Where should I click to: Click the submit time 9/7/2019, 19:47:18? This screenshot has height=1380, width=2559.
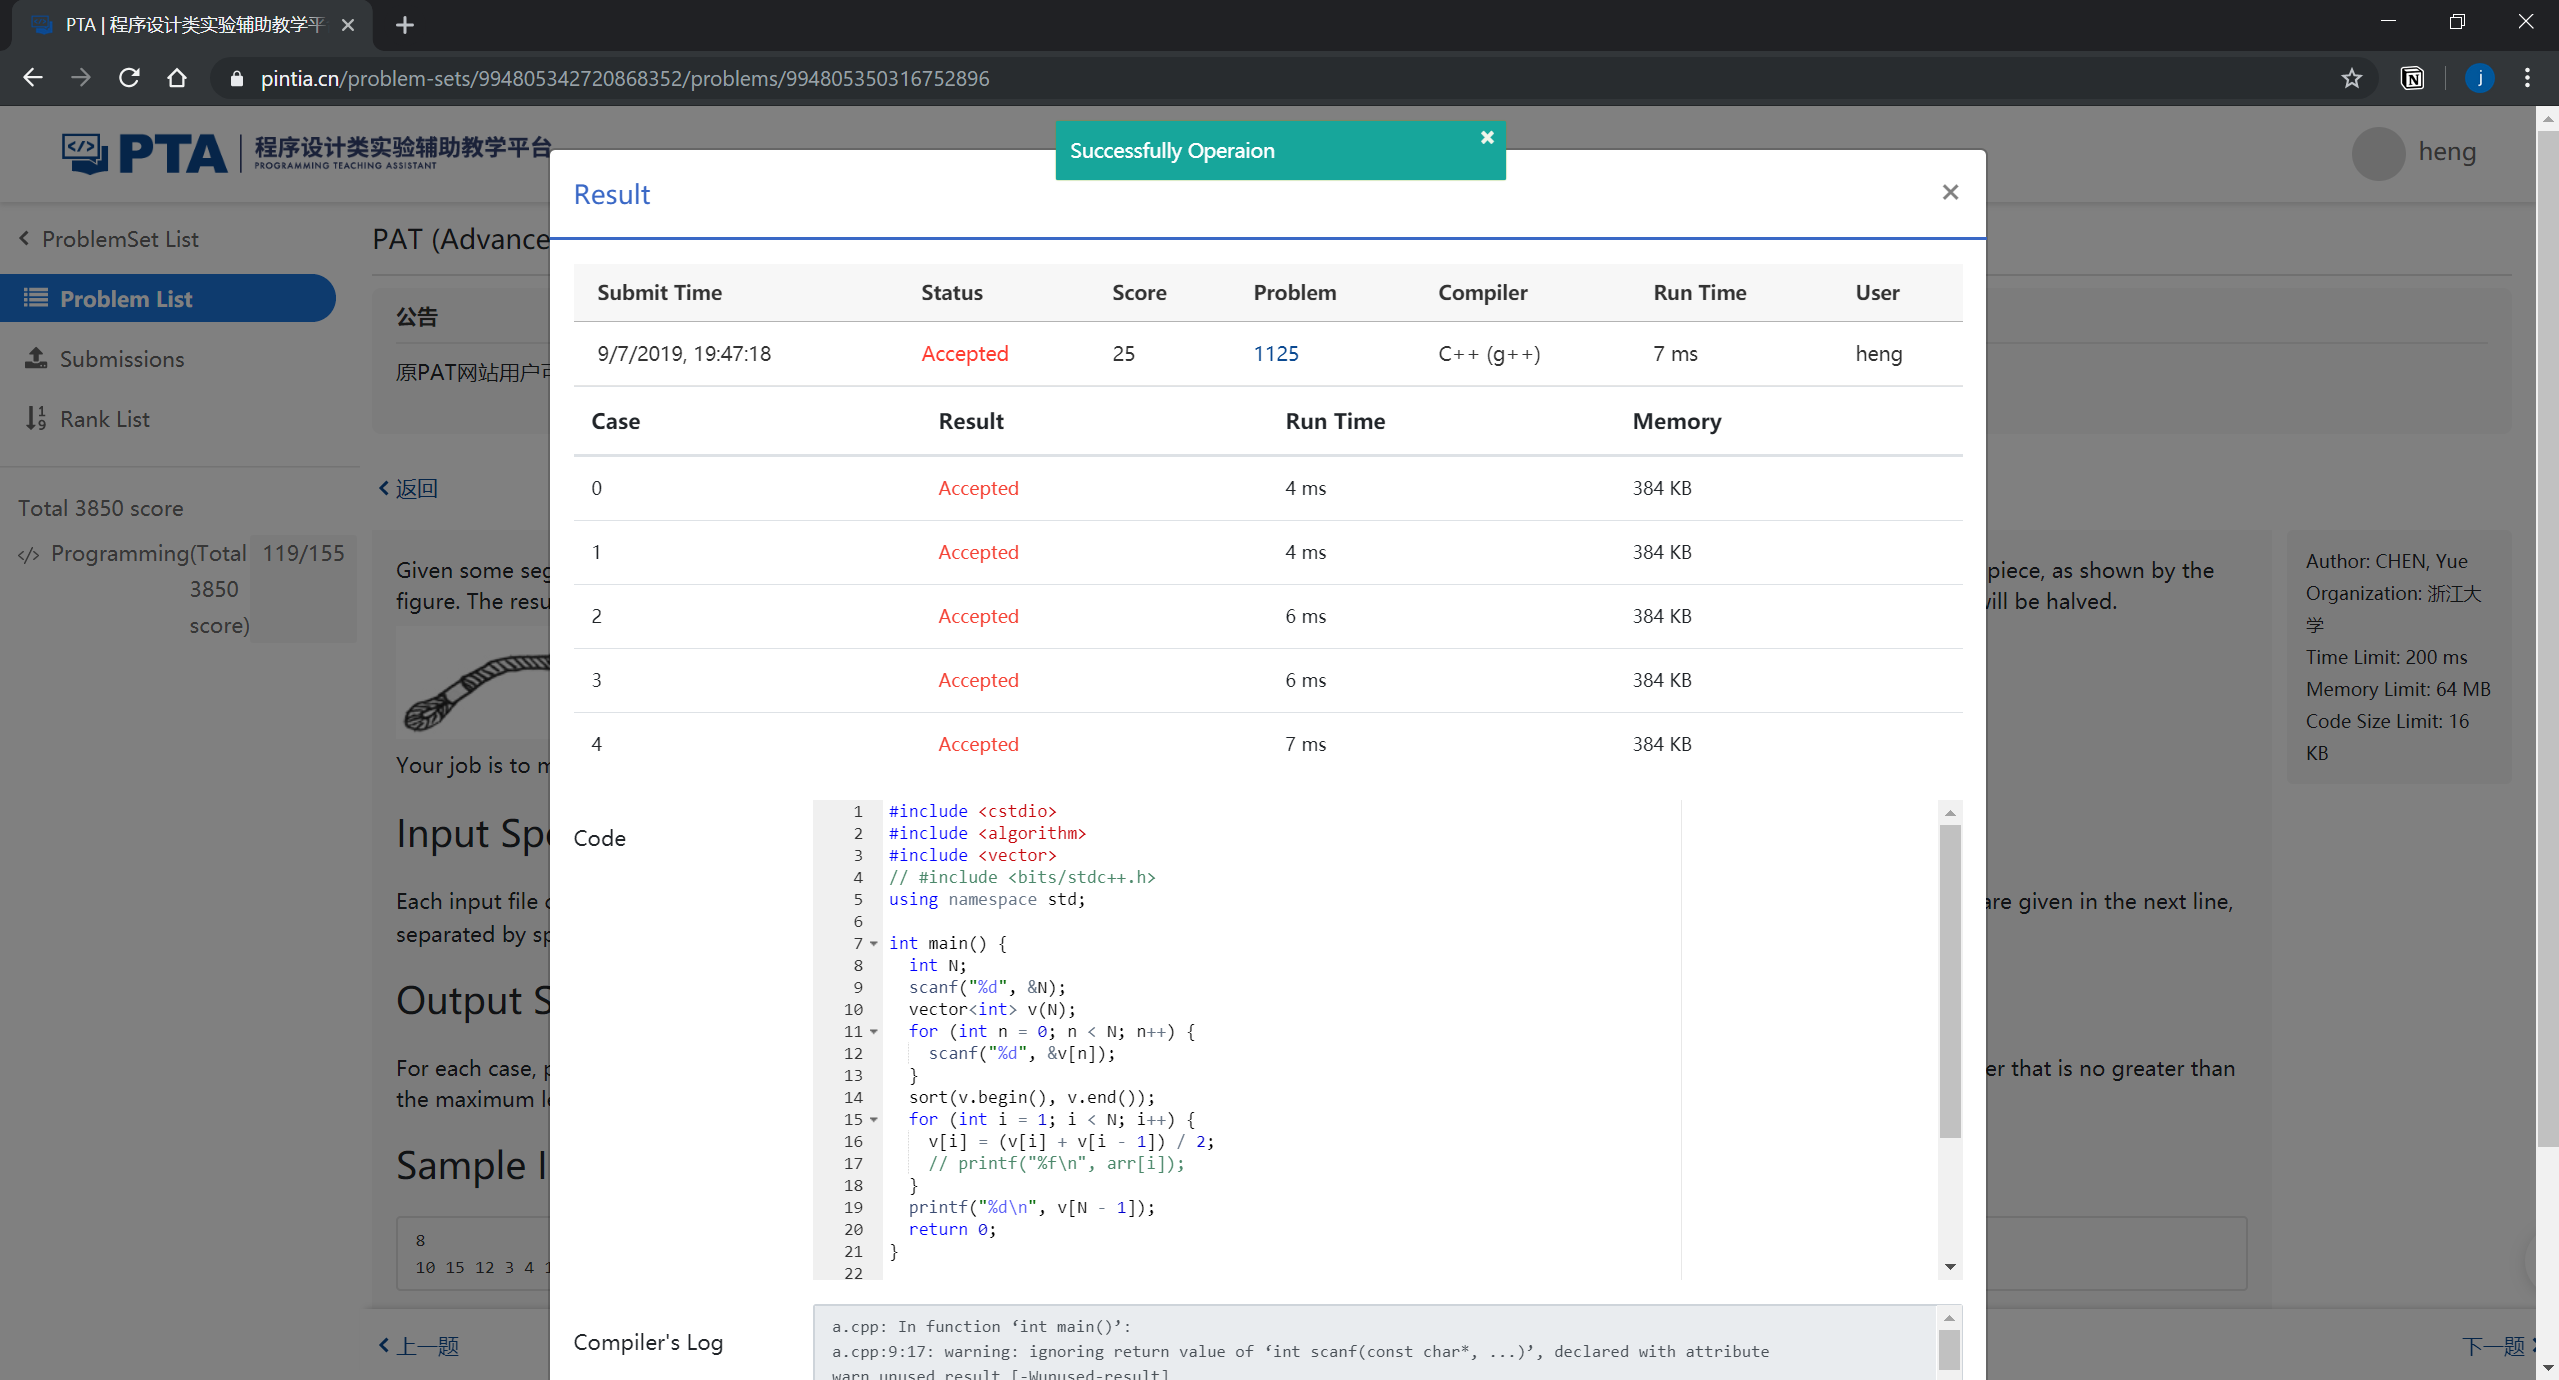click(684, 353)
